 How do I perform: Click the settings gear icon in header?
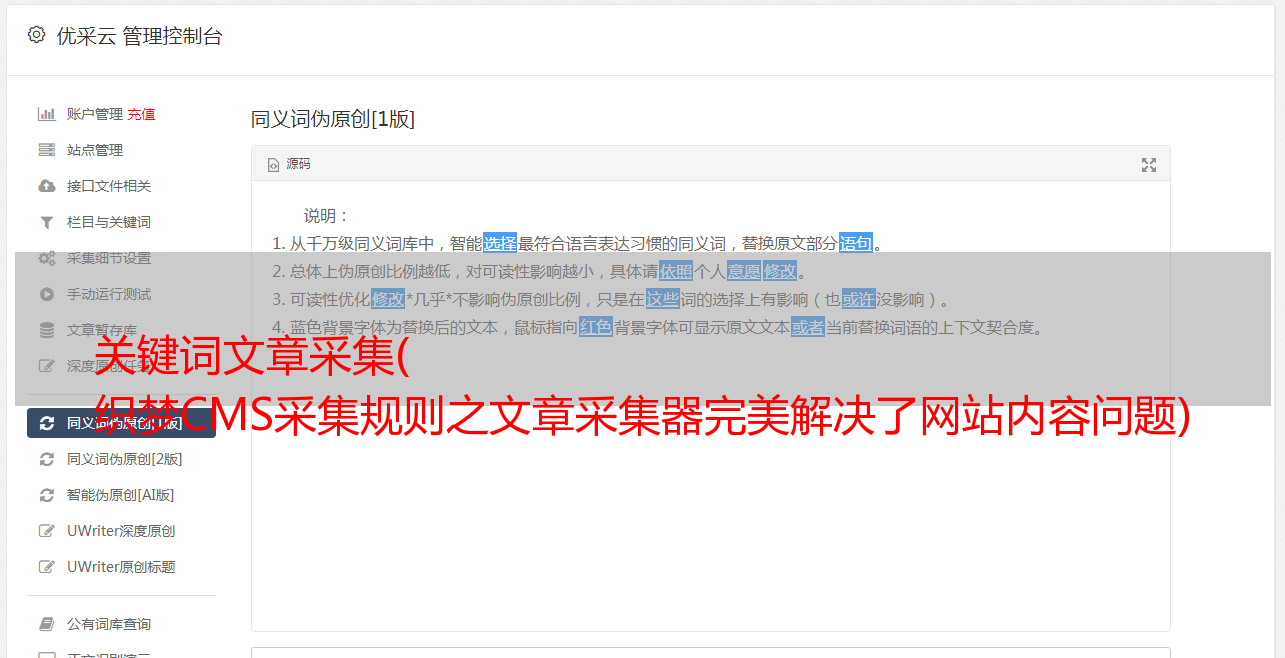pyautogui.click(x=37, y=35)
